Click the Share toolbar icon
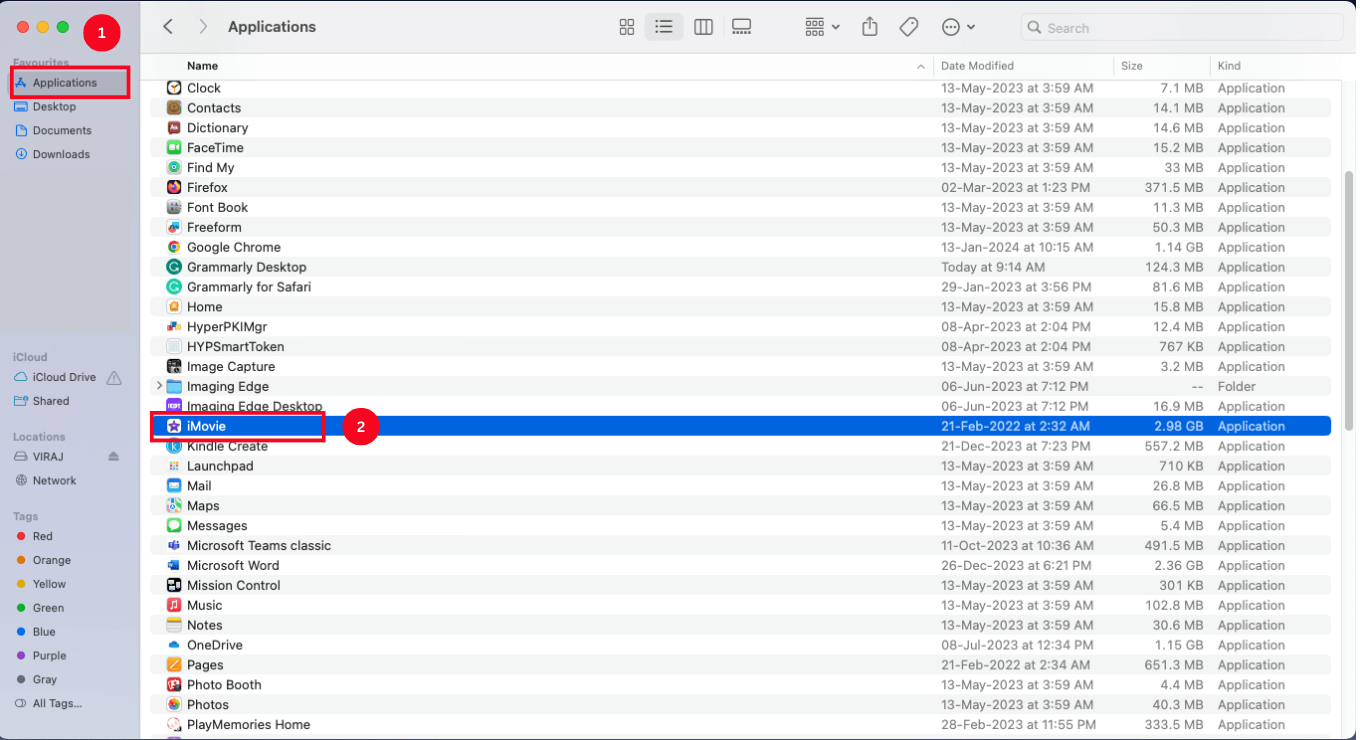Viewport: 1360px width, 740px height. pyautogui.click(x=869, y=27)
